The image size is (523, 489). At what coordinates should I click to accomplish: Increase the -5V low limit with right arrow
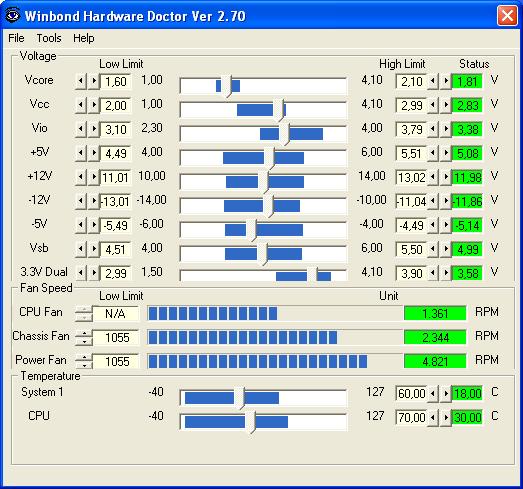click(x=94, y=225)
